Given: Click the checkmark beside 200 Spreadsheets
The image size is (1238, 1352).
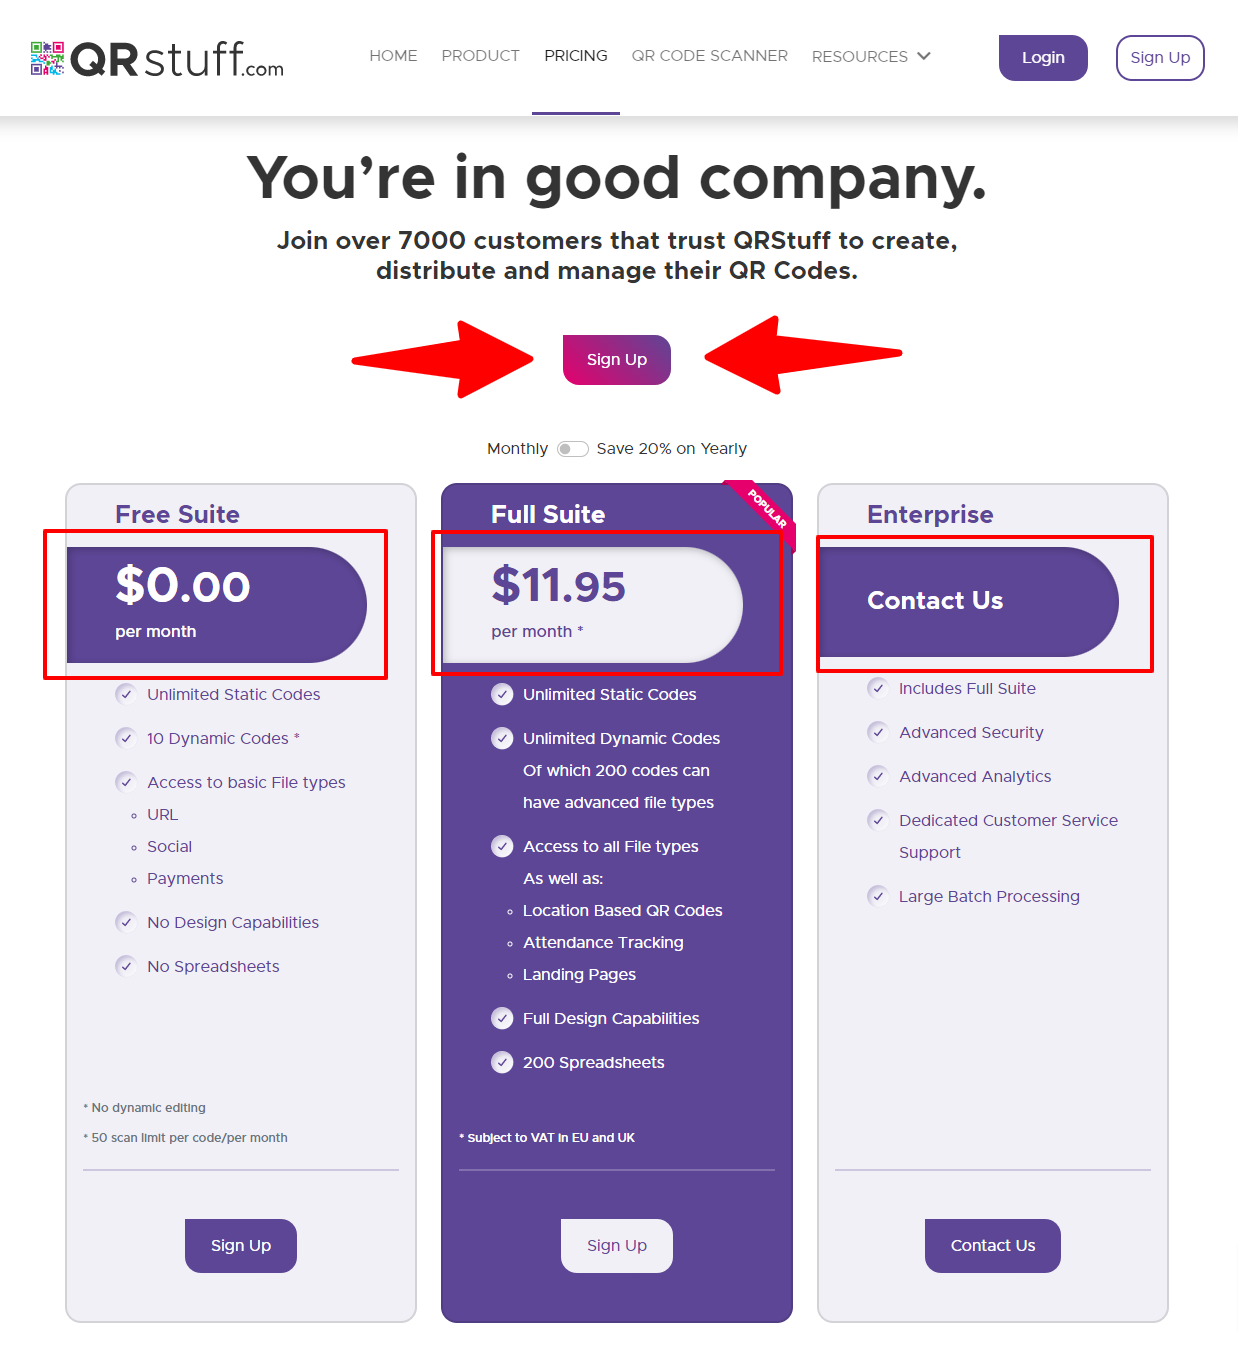Looking at the screenshot, I should [x=502, y=1062].
